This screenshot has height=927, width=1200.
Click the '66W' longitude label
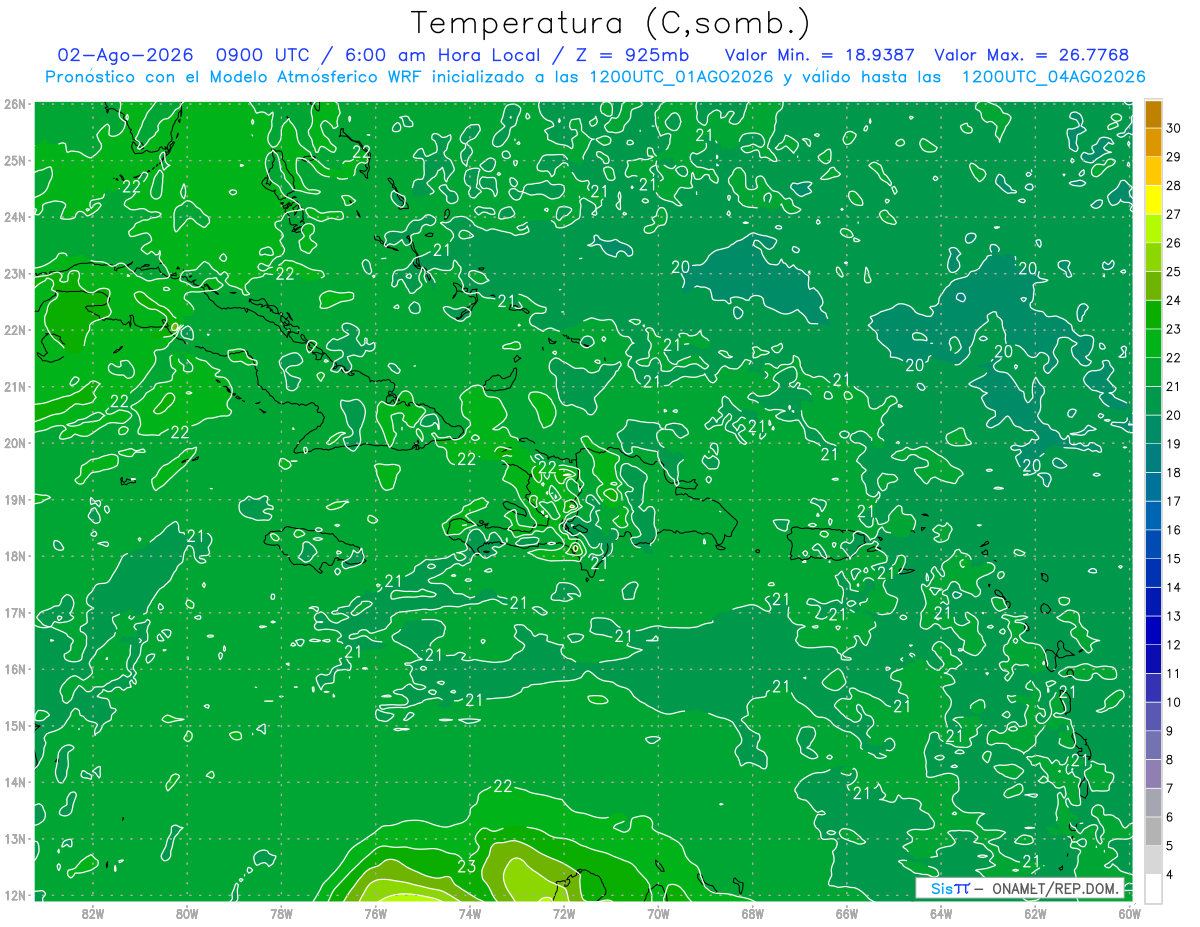[847, 913]
